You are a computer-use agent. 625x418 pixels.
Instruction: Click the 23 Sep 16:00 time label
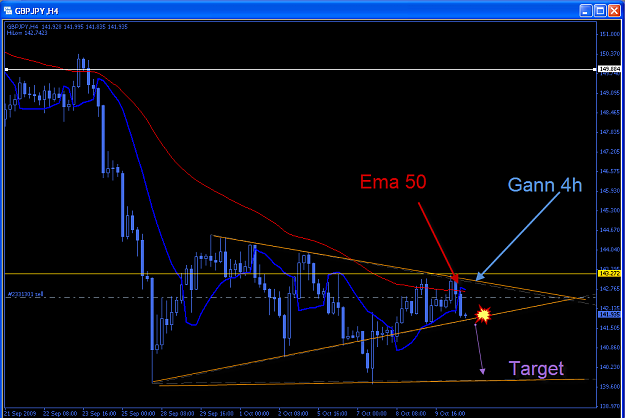[99, 413]
